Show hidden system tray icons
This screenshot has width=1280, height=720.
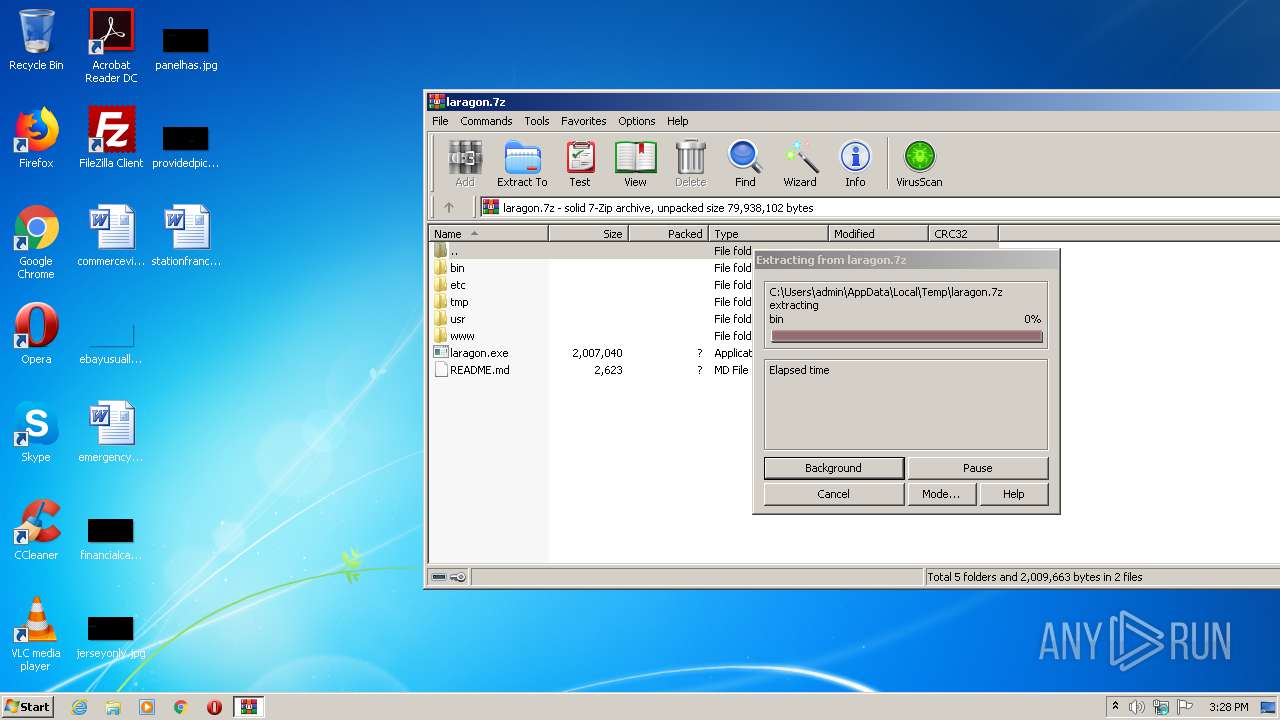[1115, 706]
